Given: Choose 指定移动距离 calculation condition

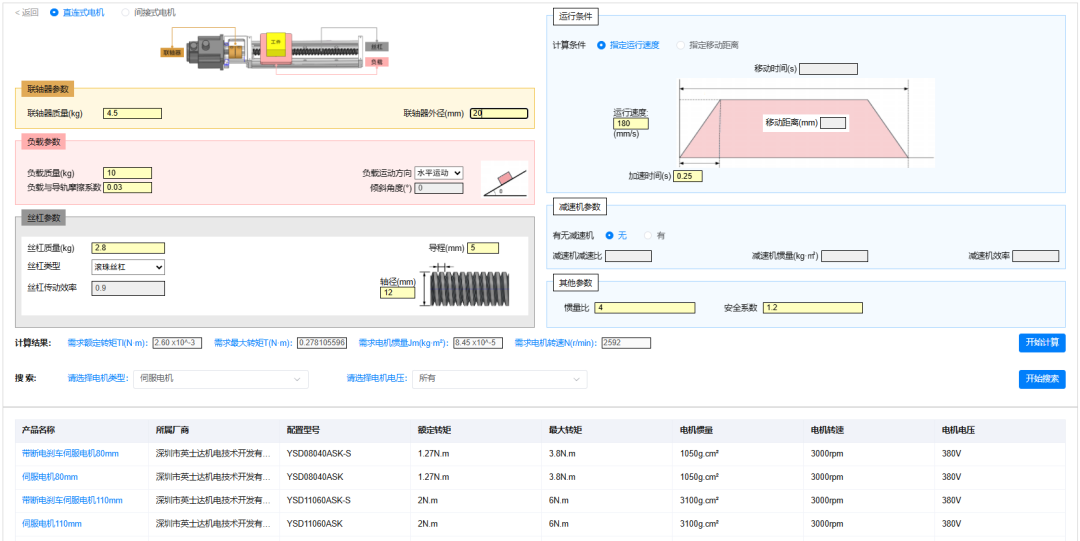Looking at the screenshot, I should pos(681,45).
